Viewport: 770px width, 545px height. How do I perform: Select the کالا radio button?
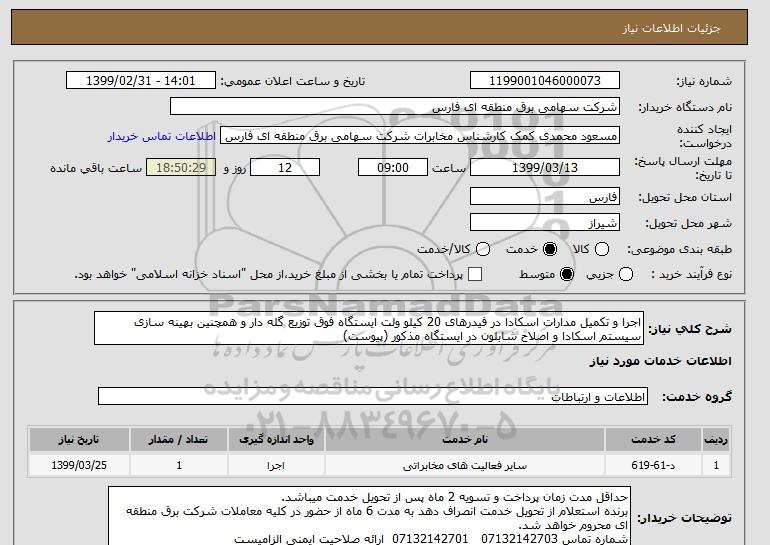point(602,249)
